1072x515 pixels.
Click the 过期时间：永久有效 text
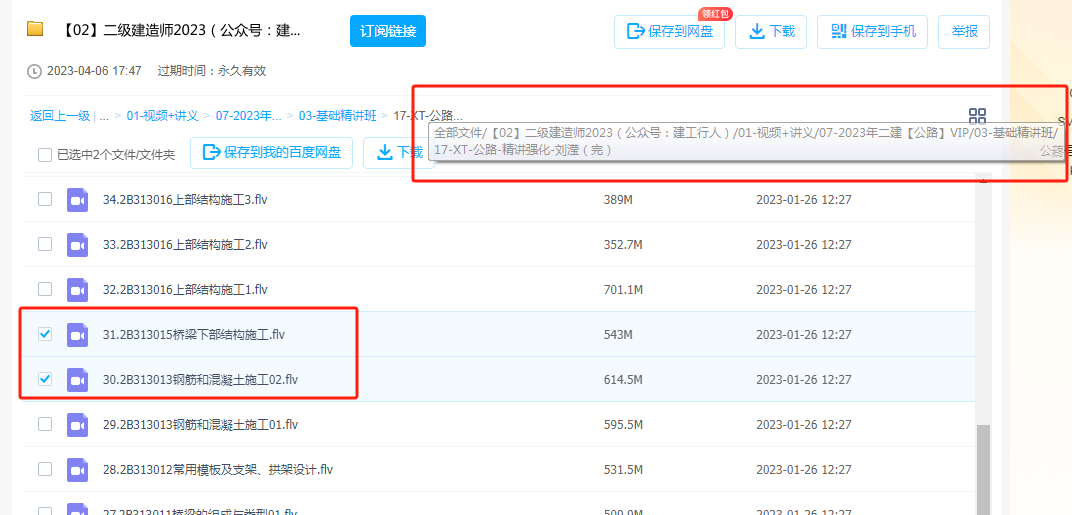(211, 70)
